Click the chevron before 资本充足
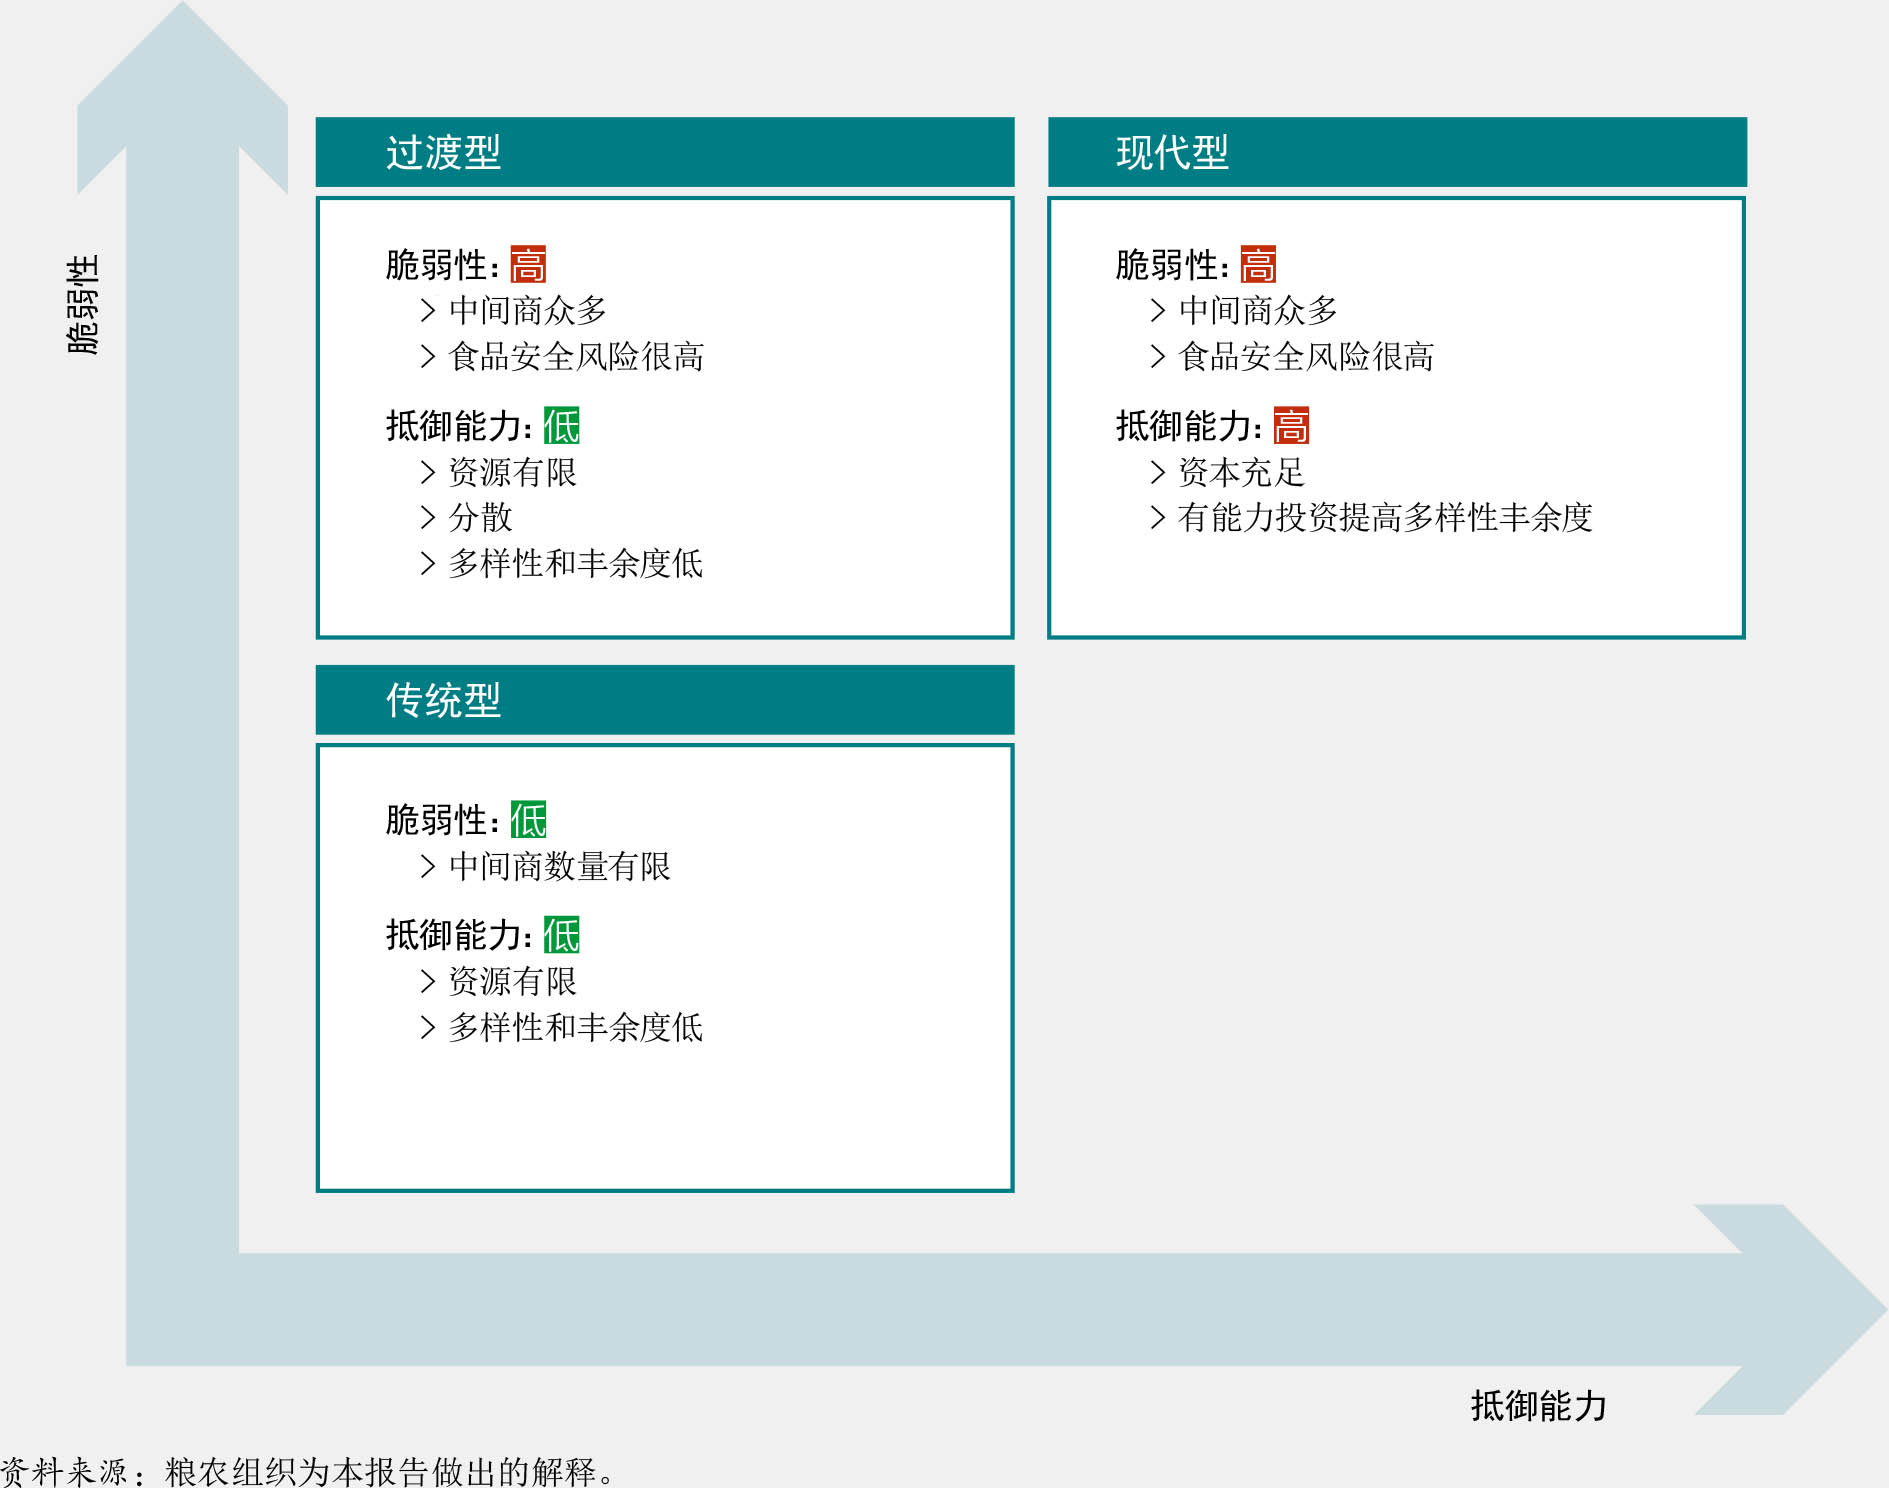Screen dimensions: 1889x1488 (1158, 472)
